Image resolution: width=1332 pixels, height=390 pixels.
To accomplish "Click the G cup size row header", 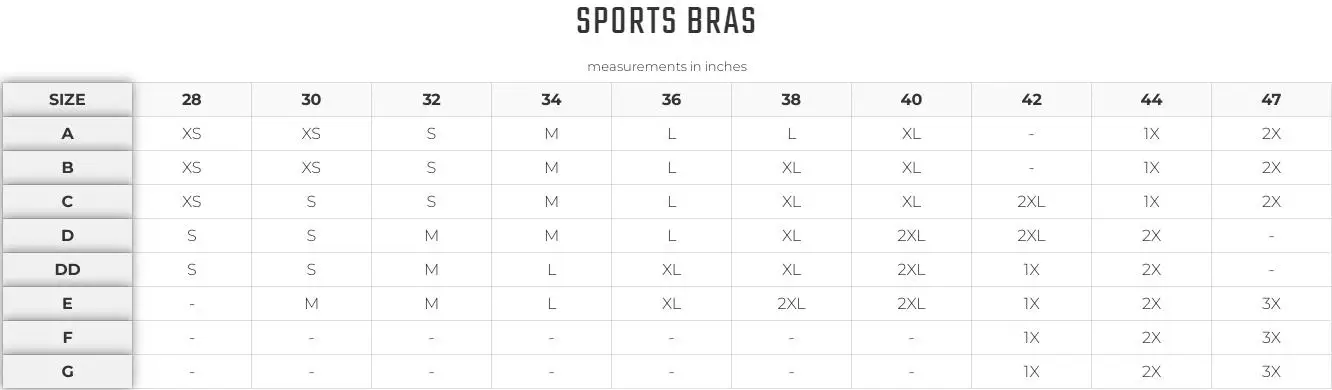I will [67, 371].
